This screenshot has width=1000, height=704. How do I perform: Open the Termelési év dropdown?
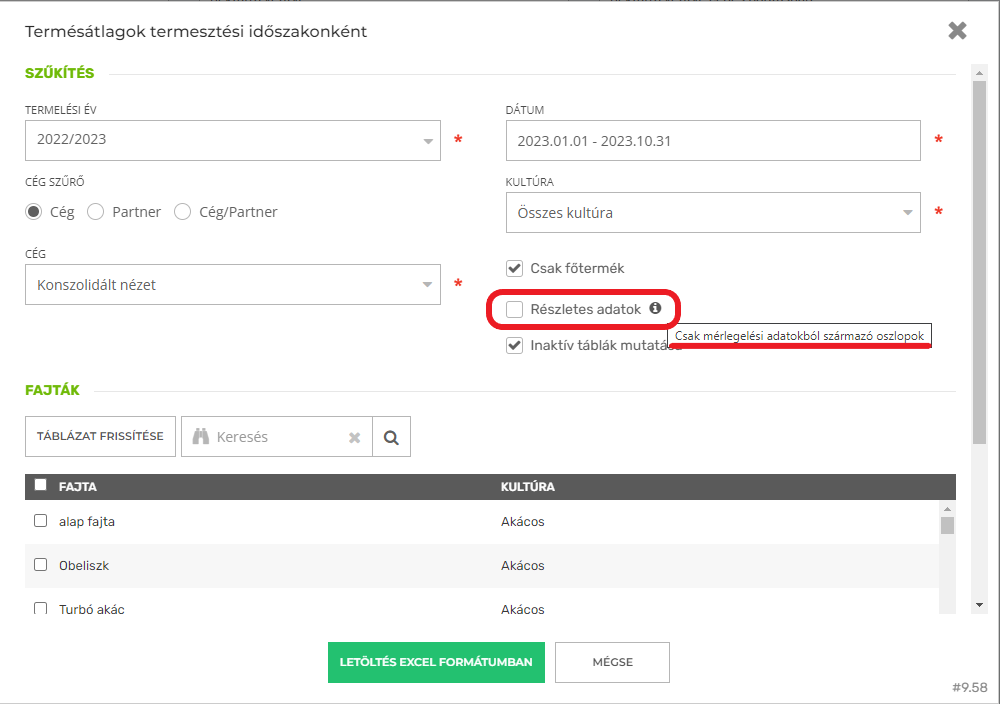[232, 141]
